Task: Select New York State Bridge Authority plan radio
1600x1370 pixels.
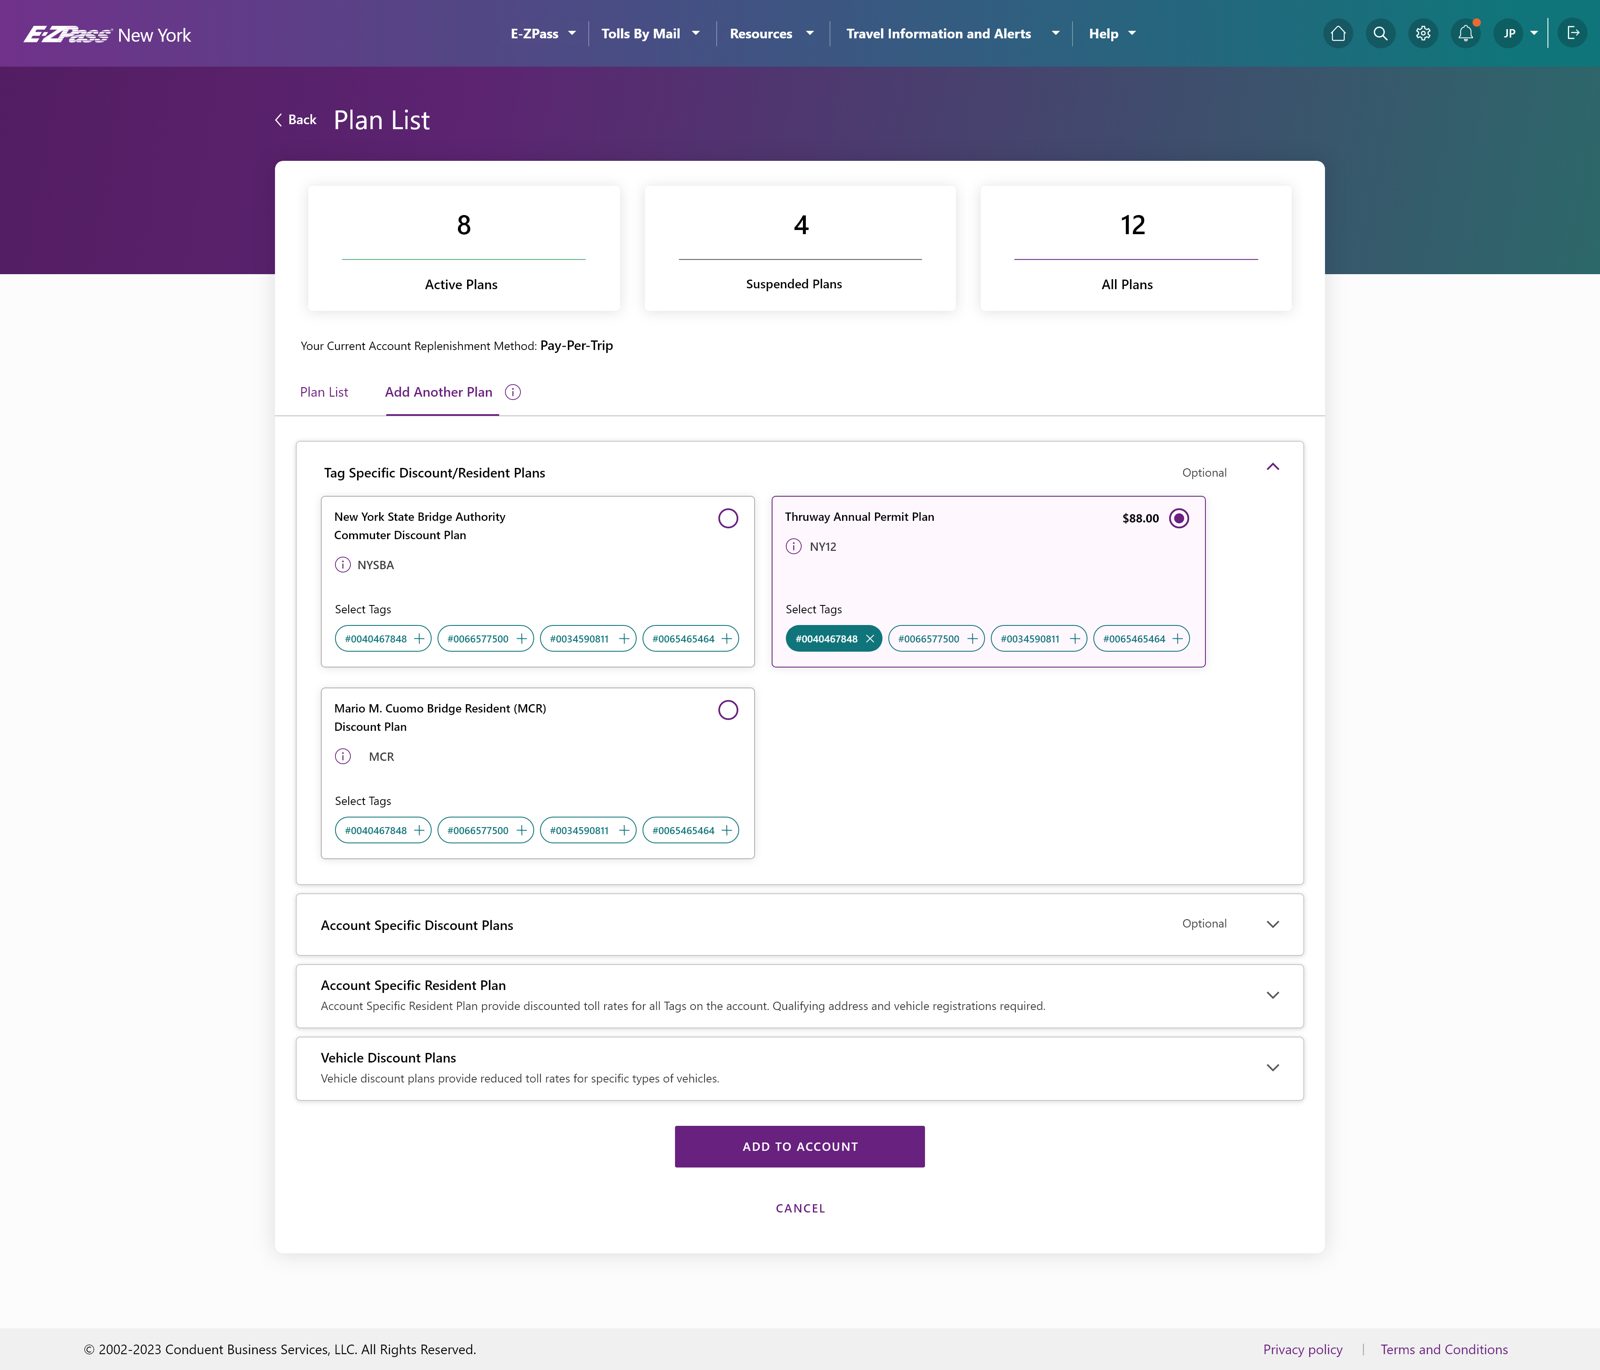Action: point(728,518)
